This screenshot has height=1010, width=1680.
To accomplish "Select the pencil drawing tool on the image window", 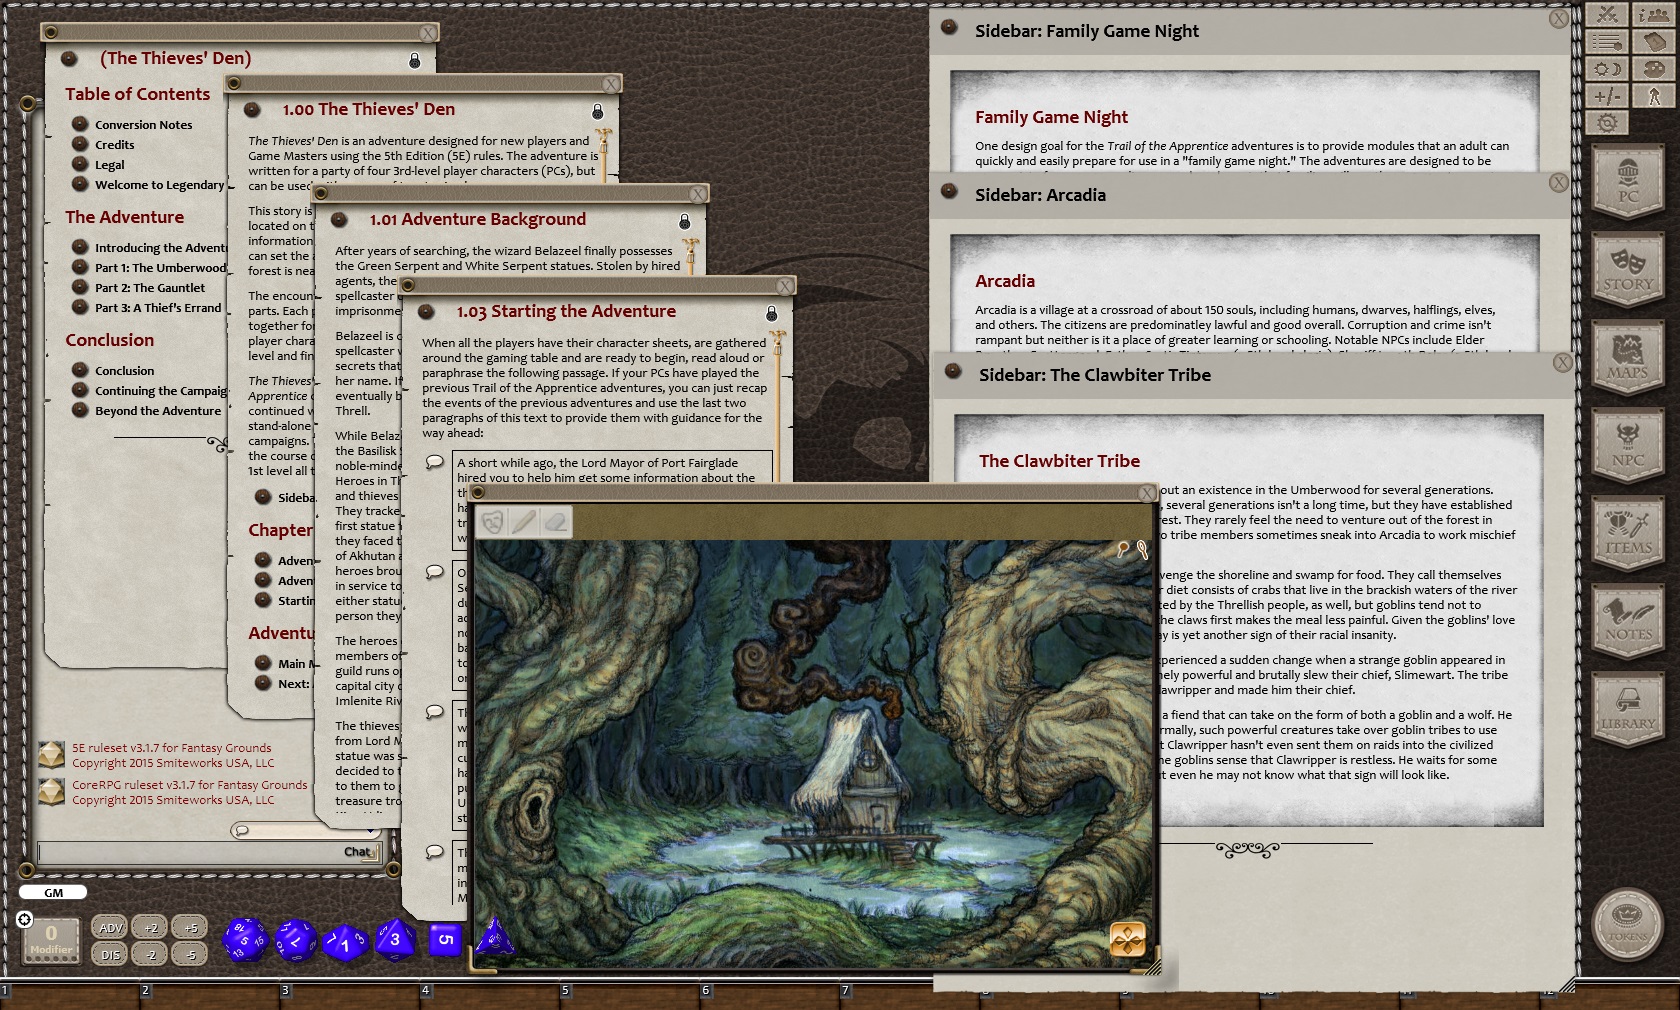I will (x=525, y=522).
